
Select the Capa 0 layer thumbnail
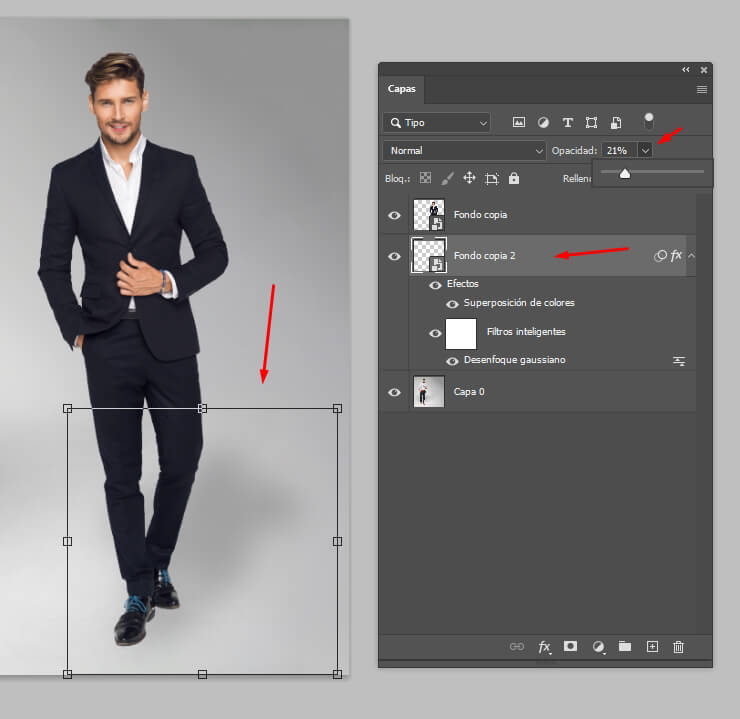pyautogui.click(x=429, y=391)
